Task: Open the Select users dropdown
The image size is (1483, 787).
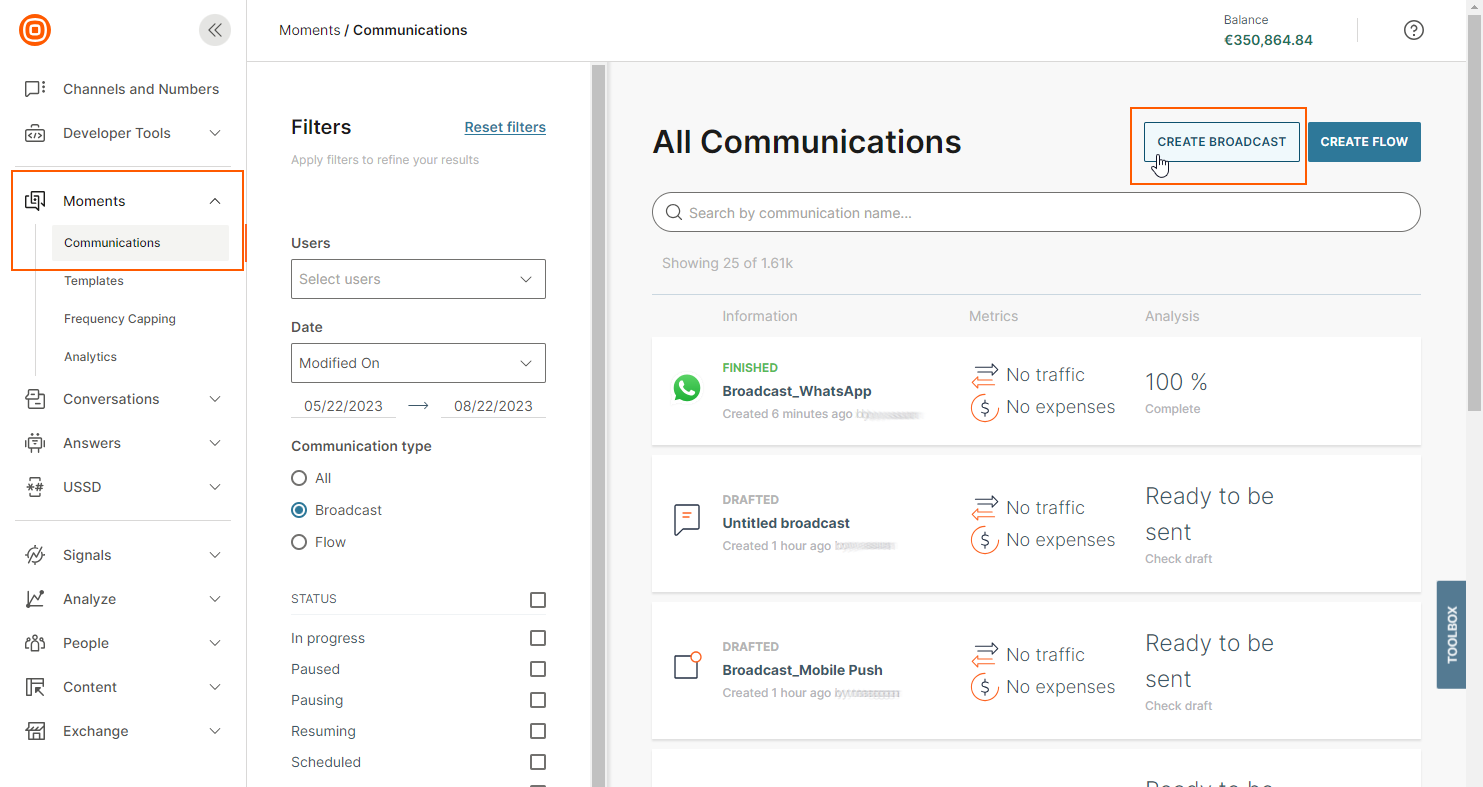Action: tap(418, 279)
